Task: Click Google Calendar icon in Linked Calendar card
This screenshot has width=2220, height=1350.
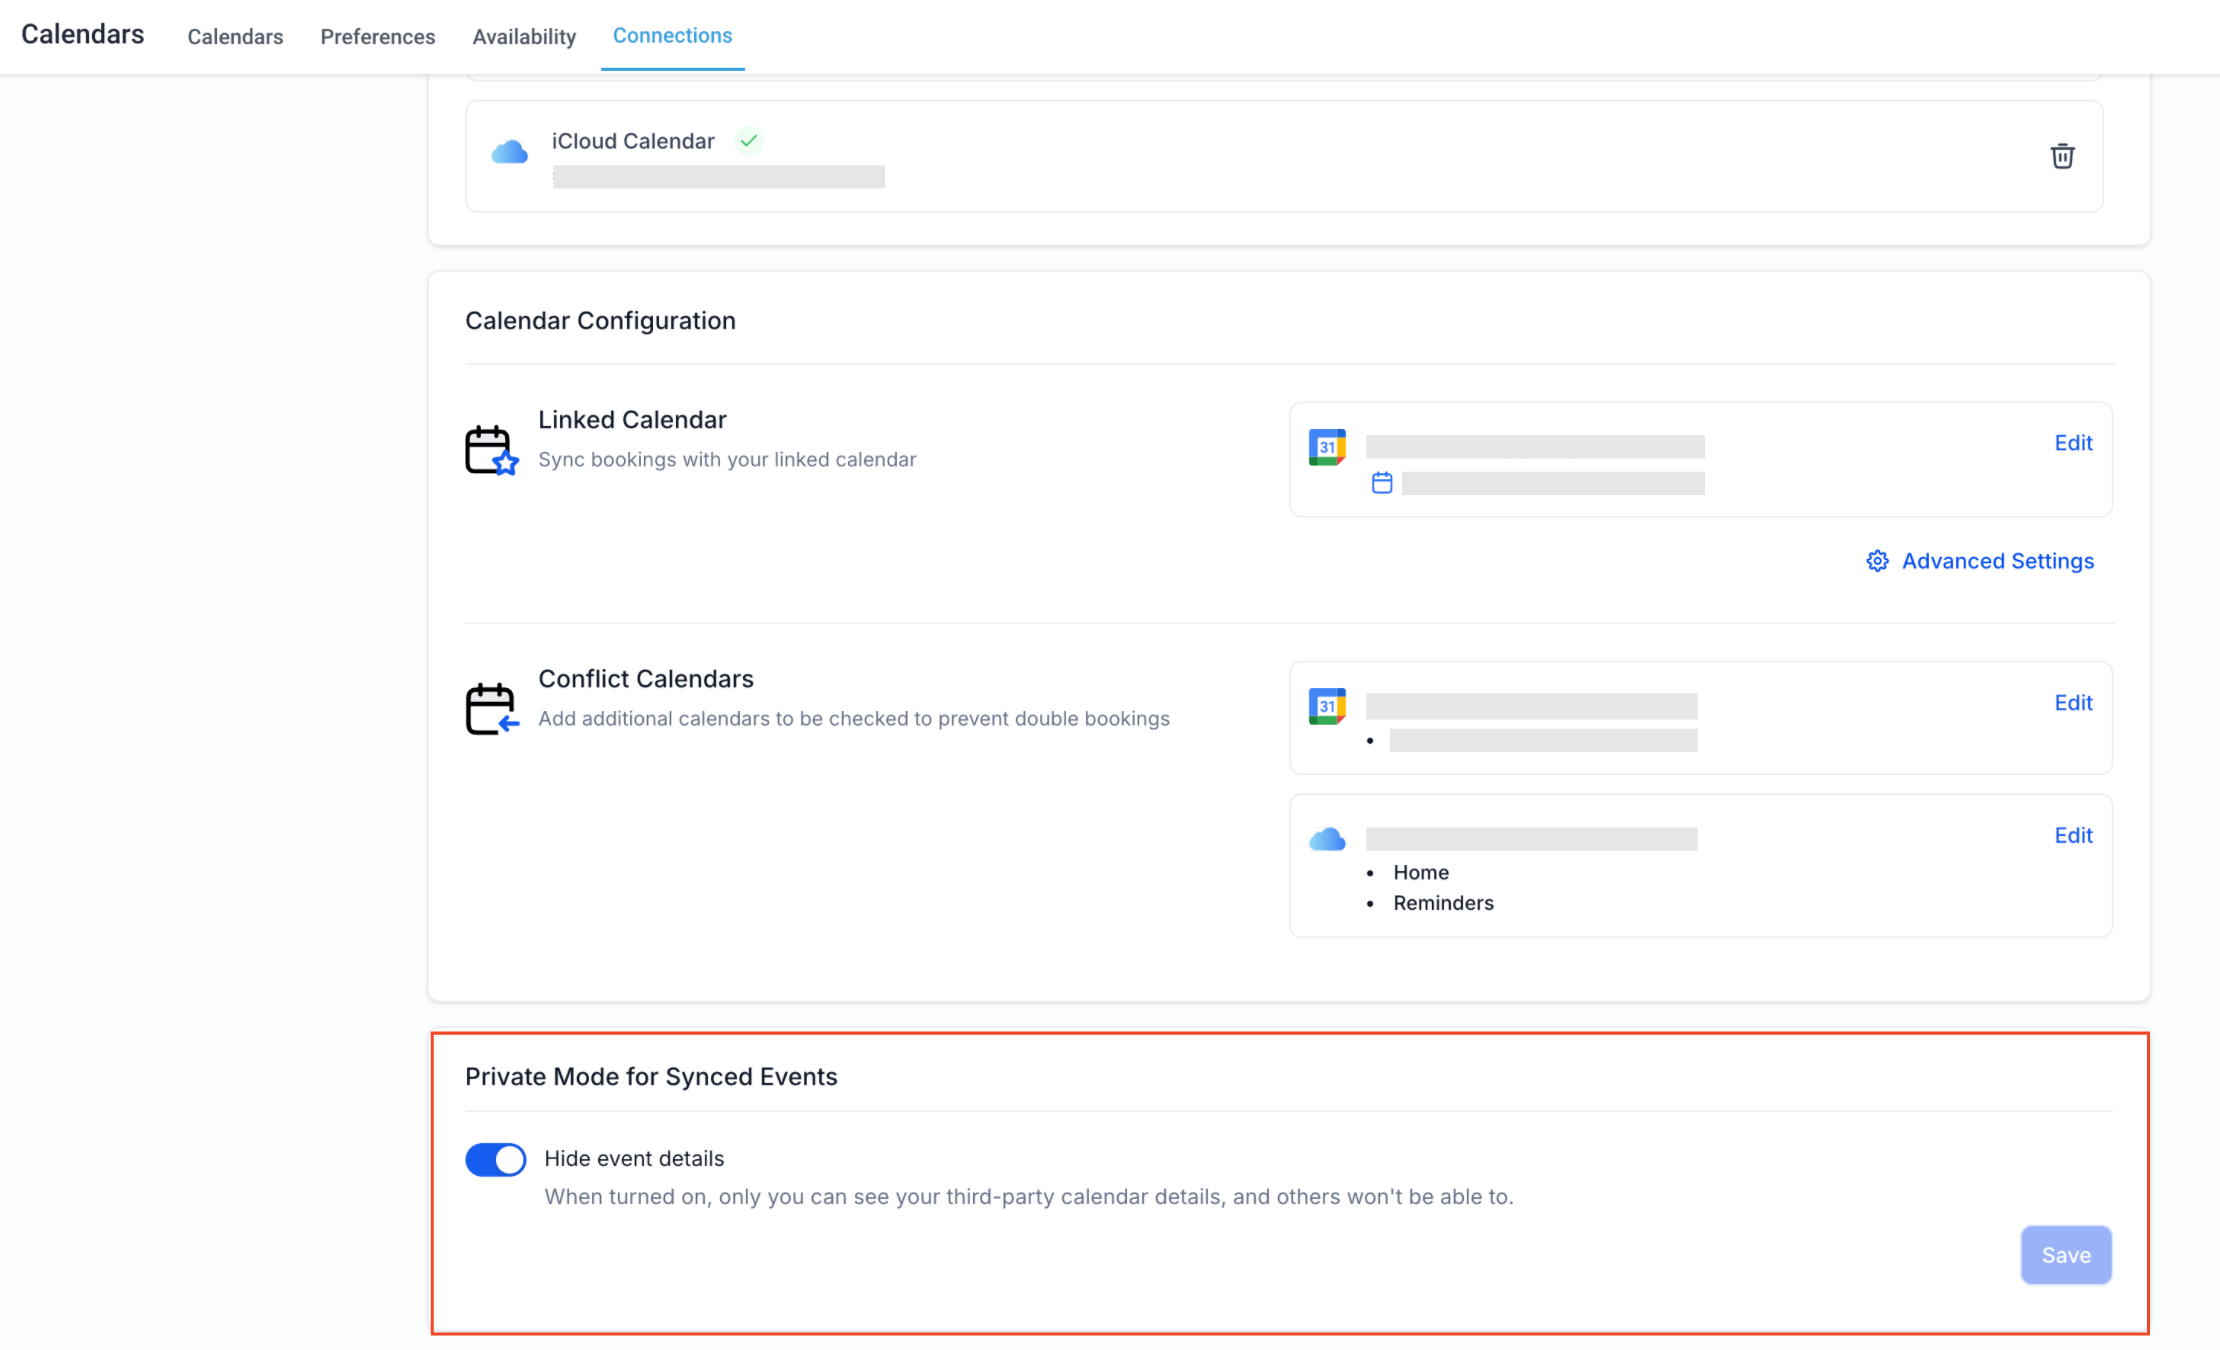Action: point(1327,447)
